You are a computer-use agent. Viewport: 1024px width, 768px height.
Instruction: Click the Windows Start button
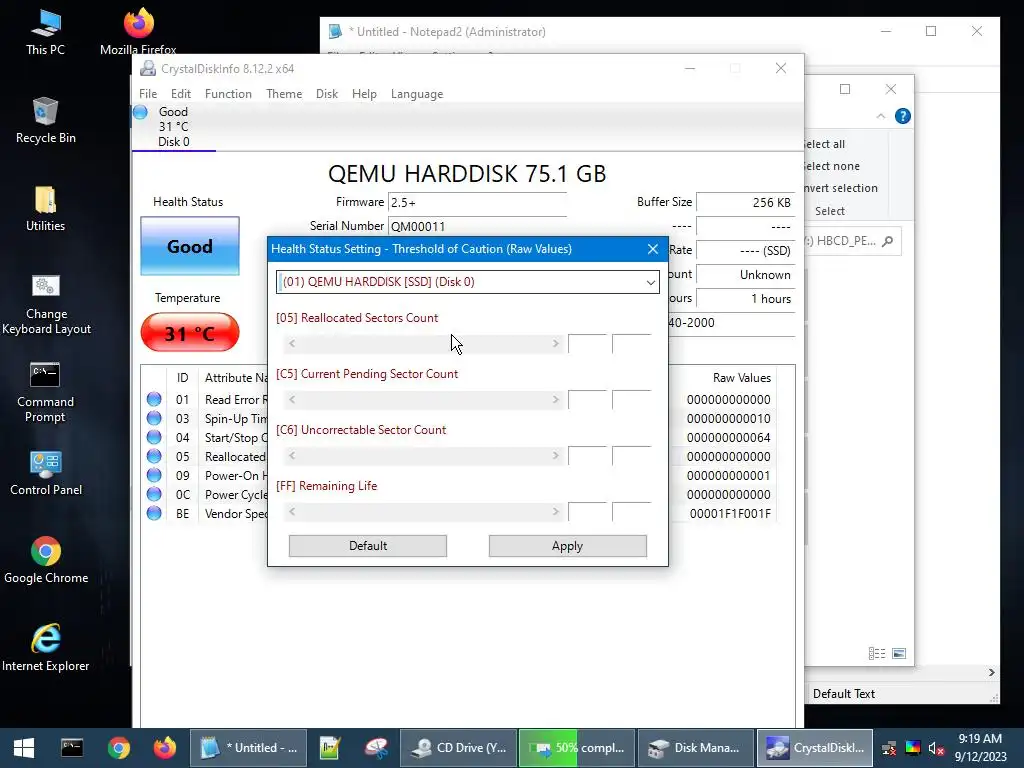tap(24, 748)
